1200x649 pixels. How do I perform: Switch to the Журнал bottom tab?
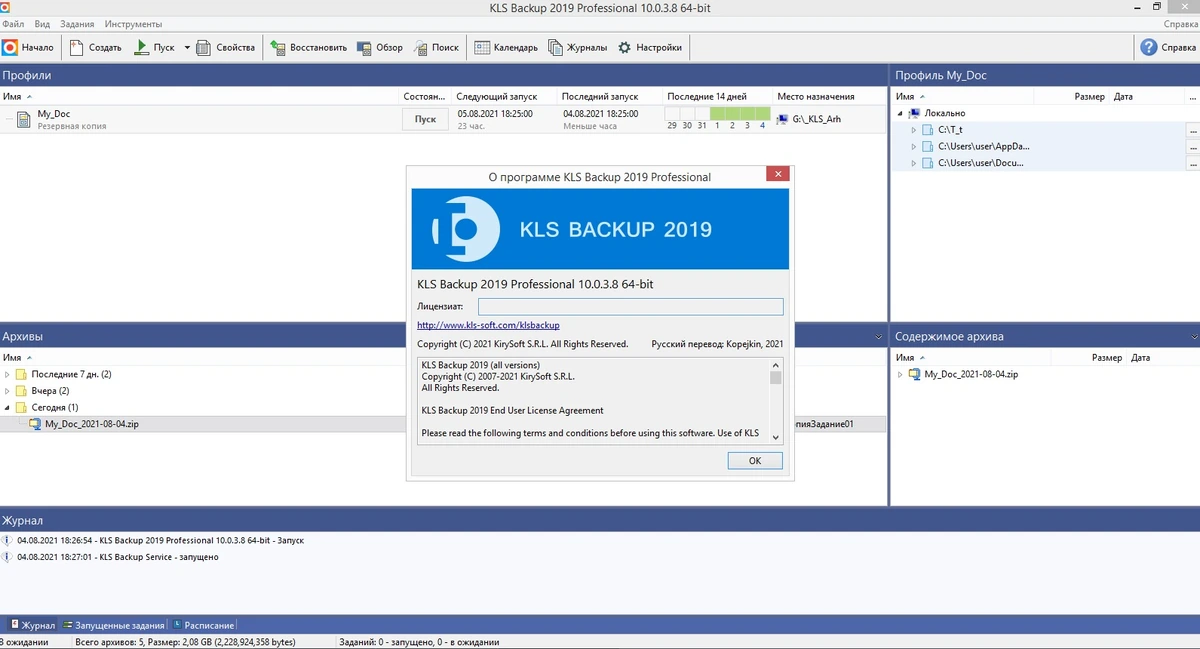point(31,625)
